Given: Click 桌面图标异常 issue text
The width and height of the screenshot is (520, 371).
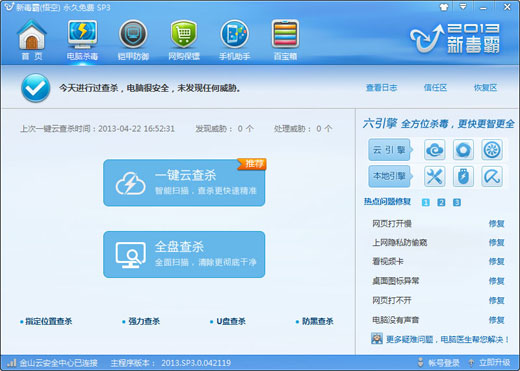Looking at the screenshot, I should pyautogui.click(x=395, y=281).
